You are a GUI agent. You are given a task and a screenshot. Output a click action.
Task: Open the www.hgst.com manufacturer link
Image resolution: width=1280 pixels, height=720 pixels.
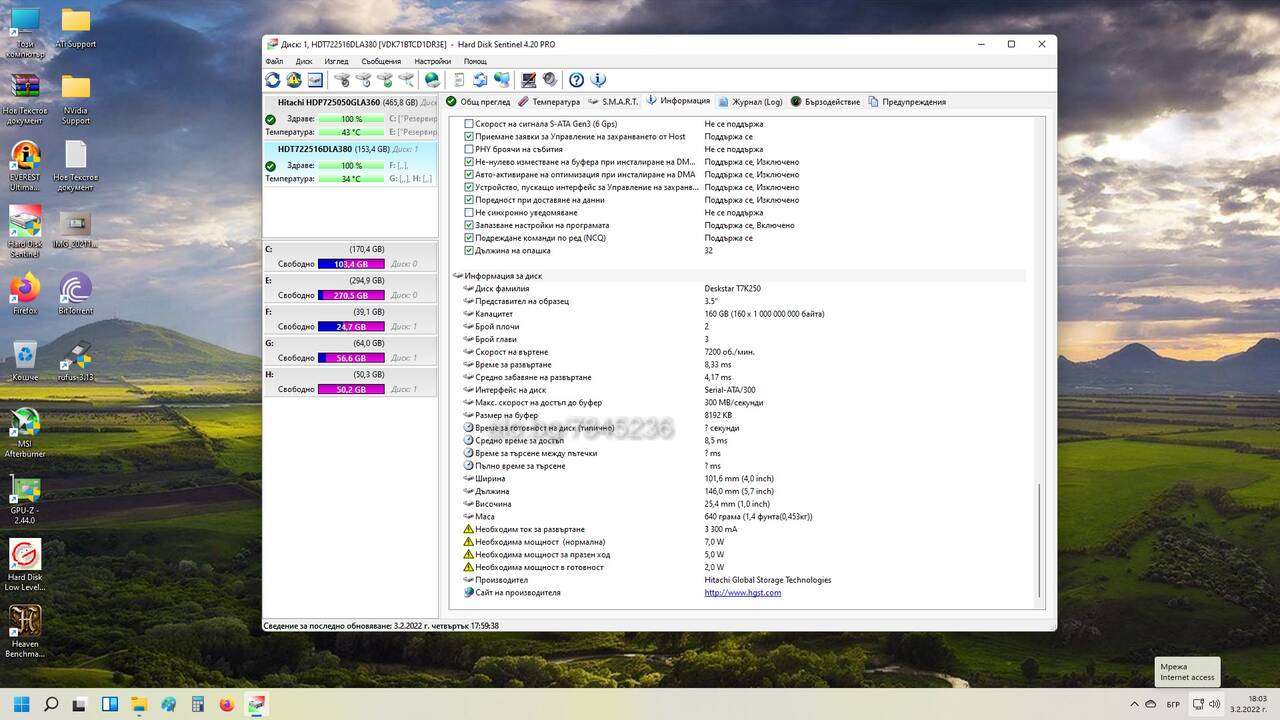coord(743,593)
